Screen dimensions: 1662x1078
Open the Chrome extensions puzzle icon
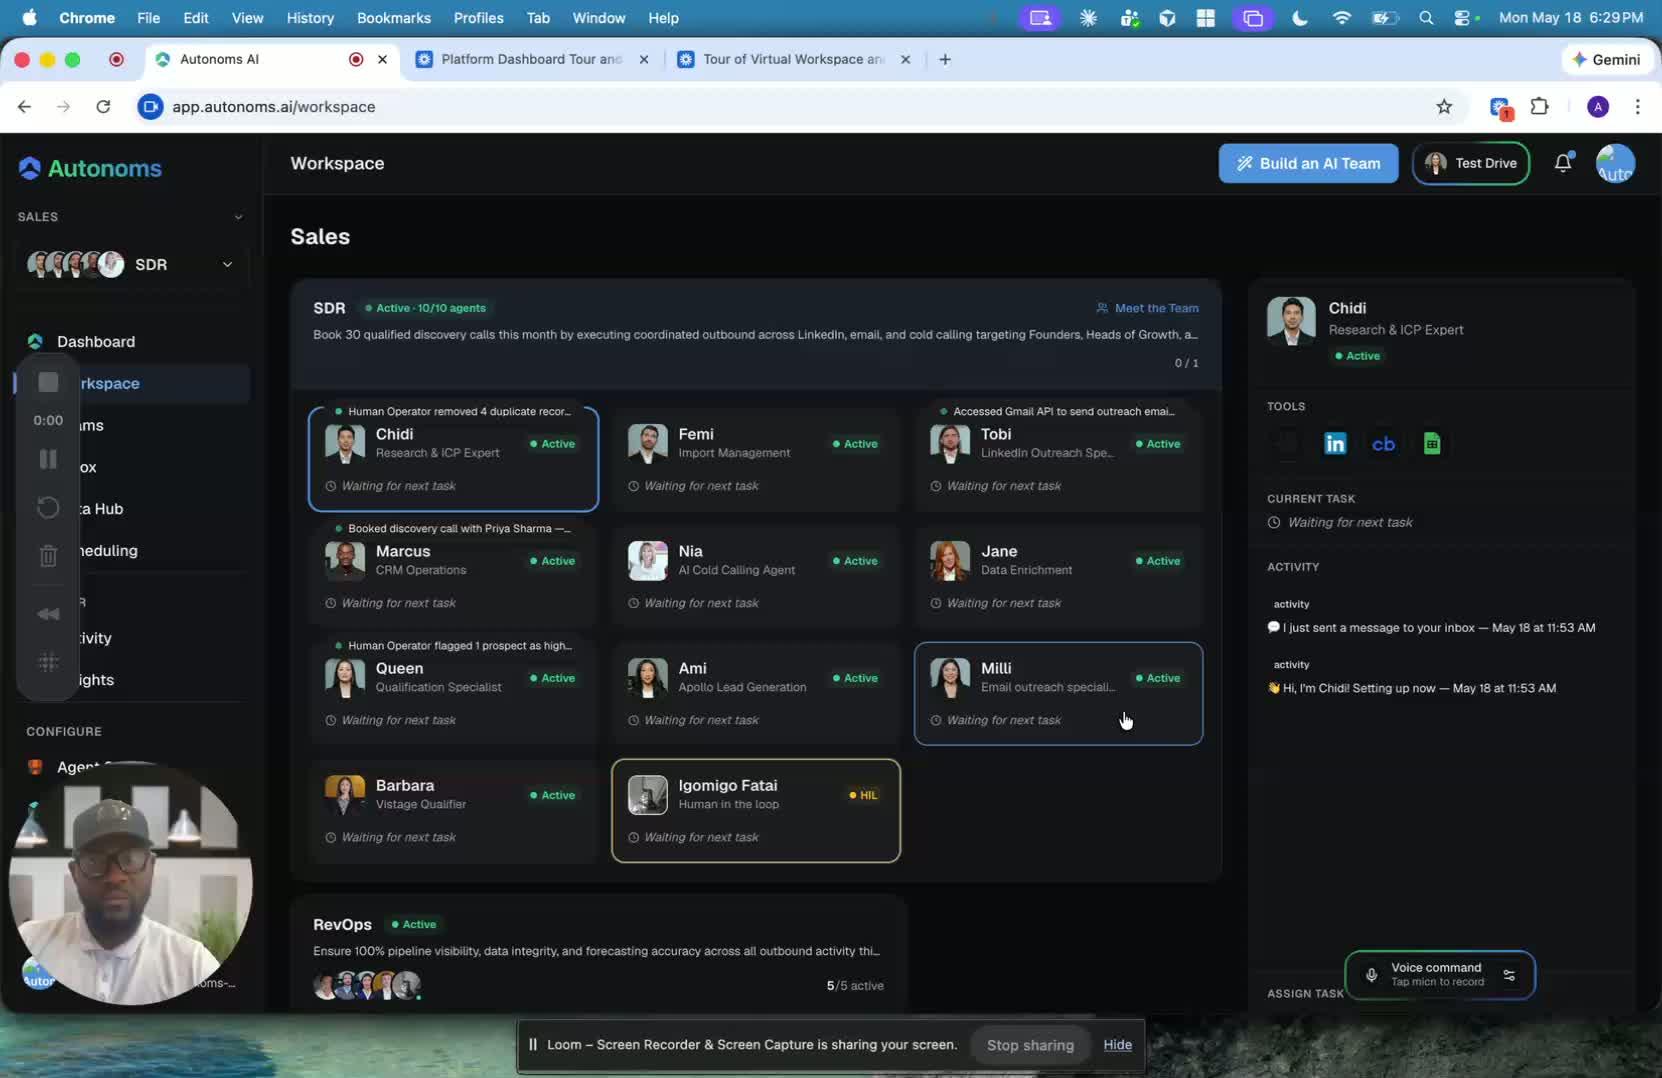pyautogui.click(x=1540, y=106)
